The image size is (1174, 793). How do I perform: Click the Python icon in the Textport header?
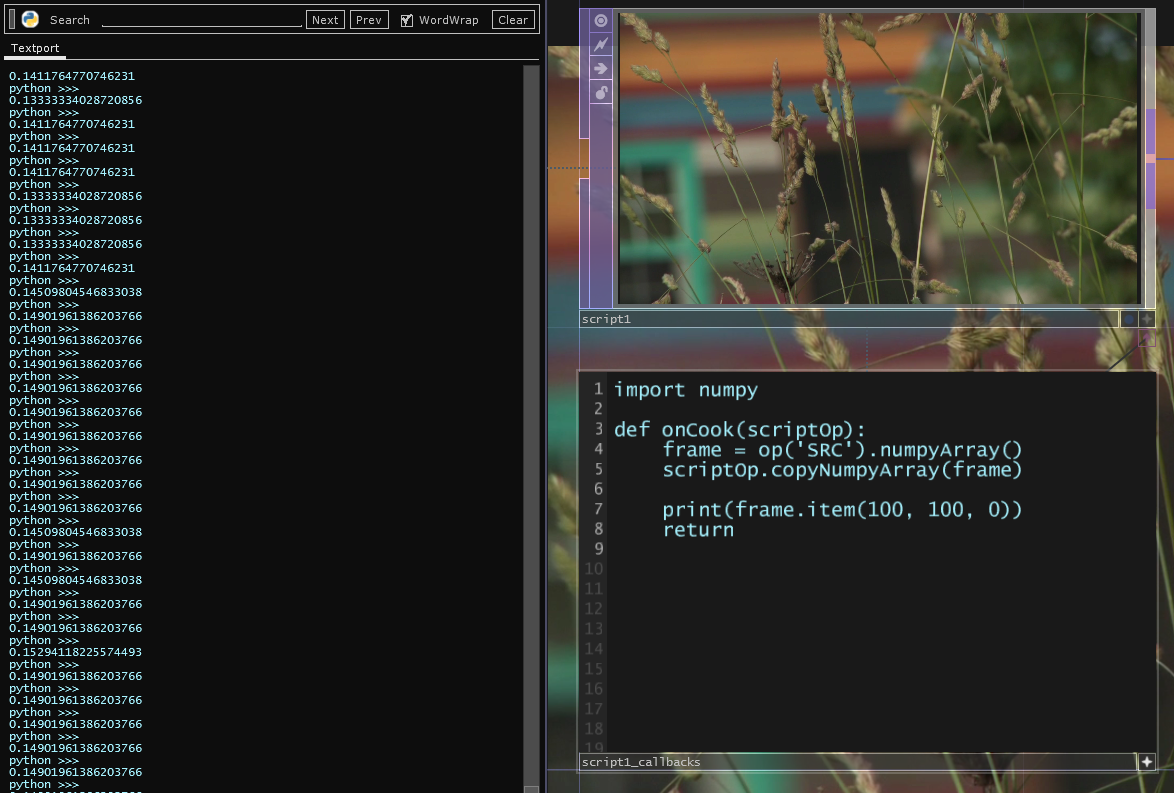[30, 19]
